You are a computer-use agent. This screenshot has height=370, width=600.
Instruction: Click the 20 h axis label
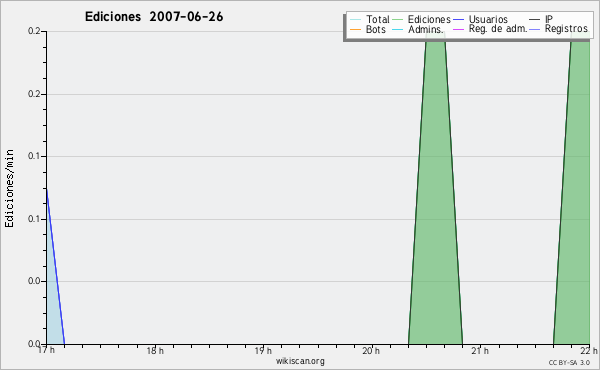coord(371,350)
